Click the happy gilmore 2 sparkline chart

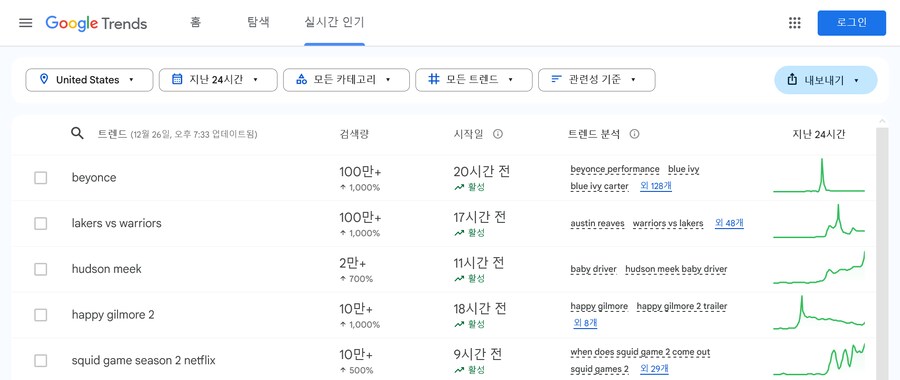click(x=819, y=313)
